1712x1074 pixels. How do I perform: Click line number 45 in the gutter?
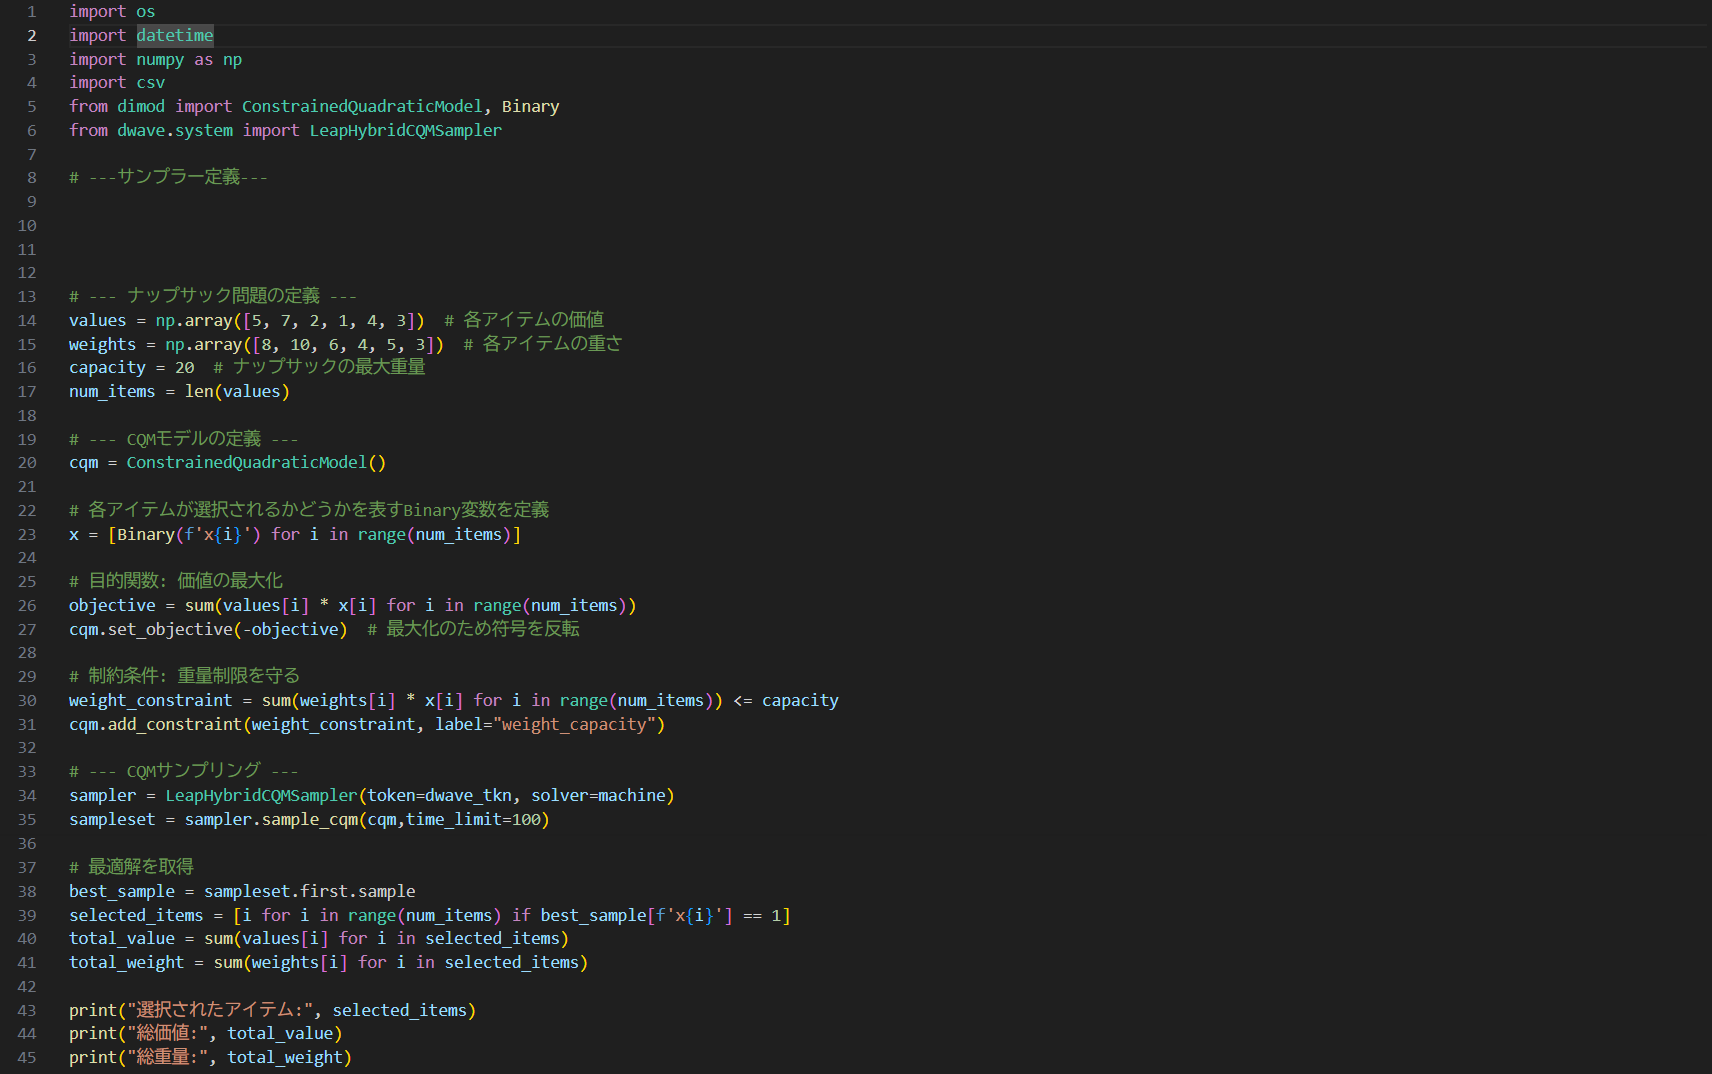coord(27,1058)
